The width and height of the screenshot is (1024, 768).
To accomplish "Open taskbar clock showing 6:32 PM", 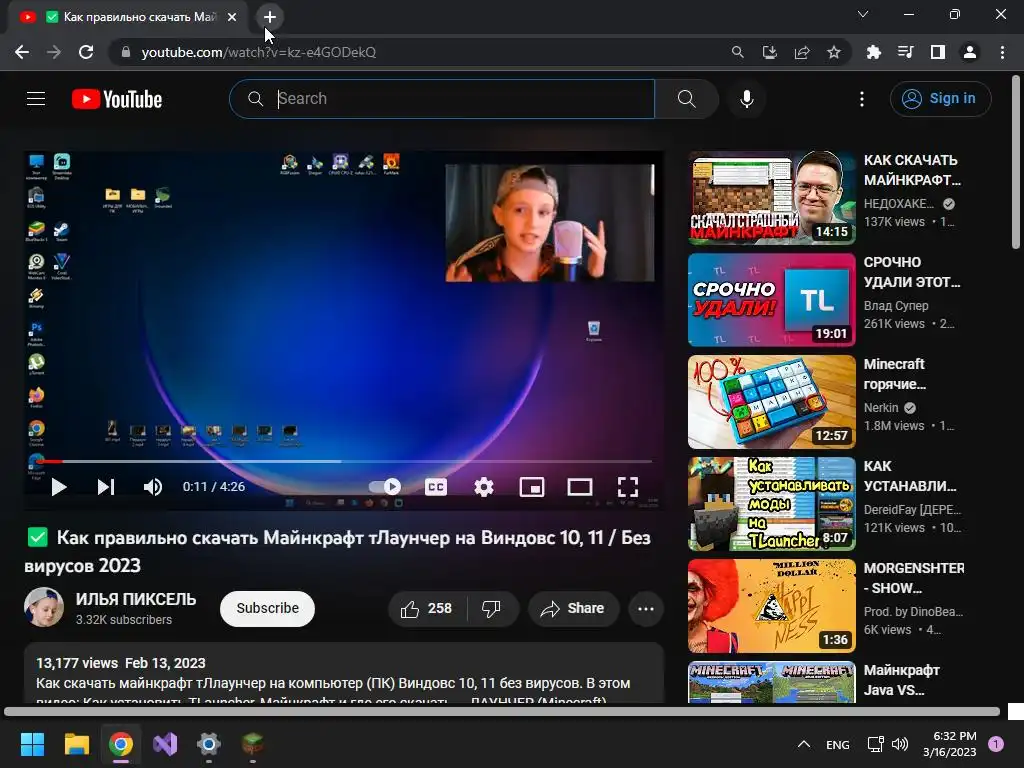I will coord(950,744).
